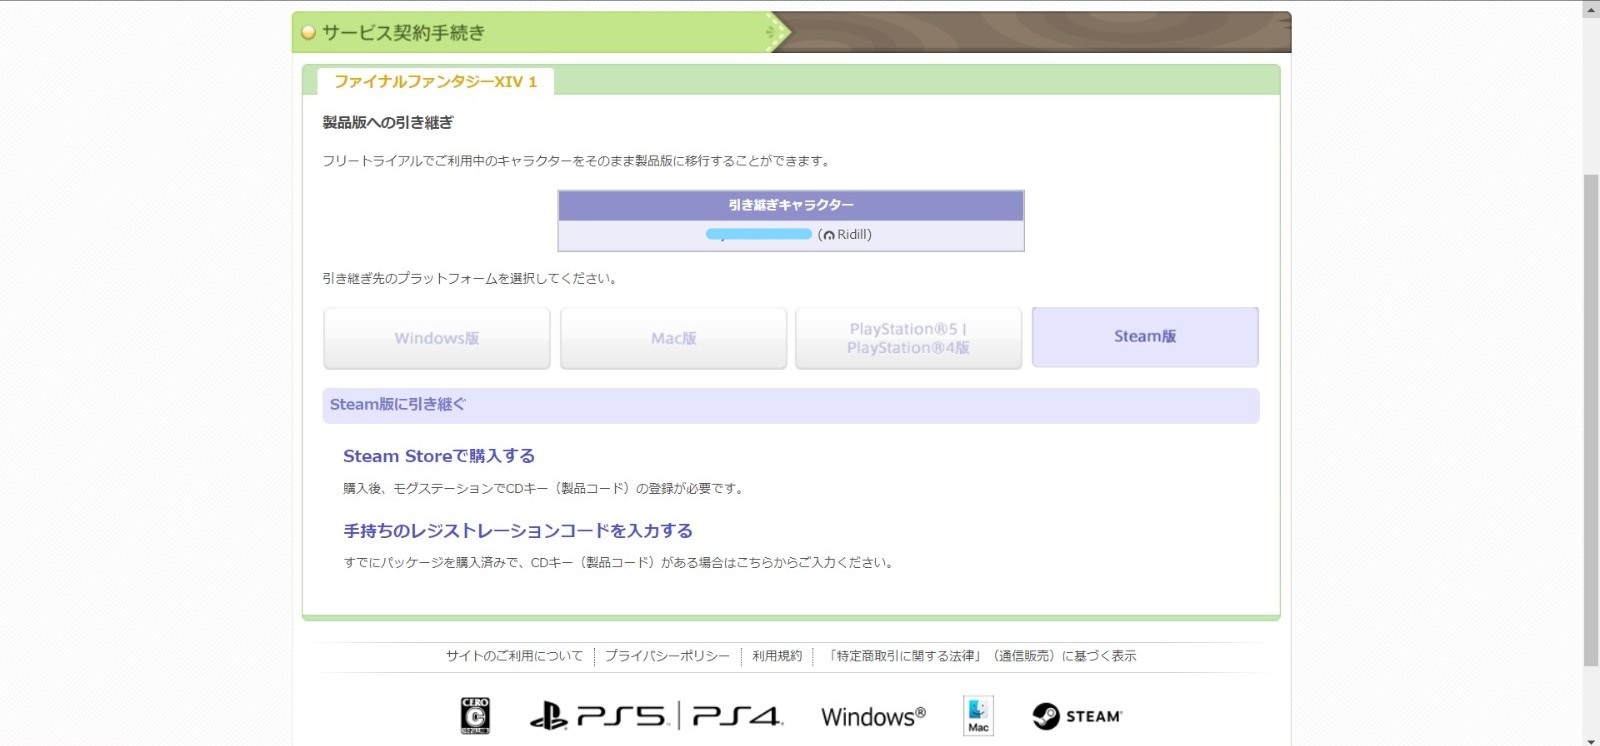Click the 製品版への引き継ぎ heading
Viewport: 1600px width, 746px height.
[x=388, y=123]
